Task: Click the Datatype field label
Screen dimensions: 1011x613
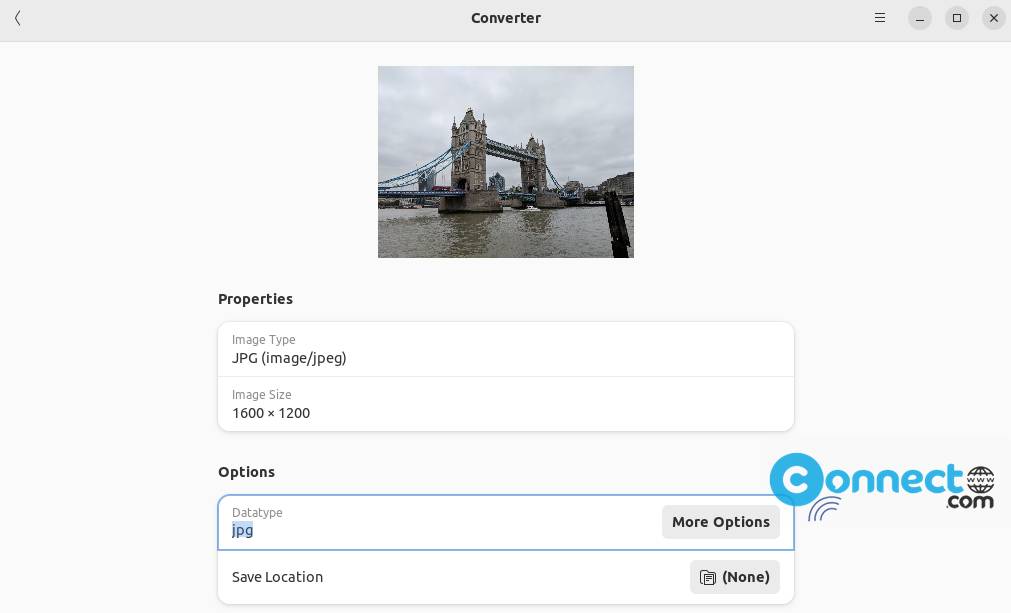Action: pos(257,513)
